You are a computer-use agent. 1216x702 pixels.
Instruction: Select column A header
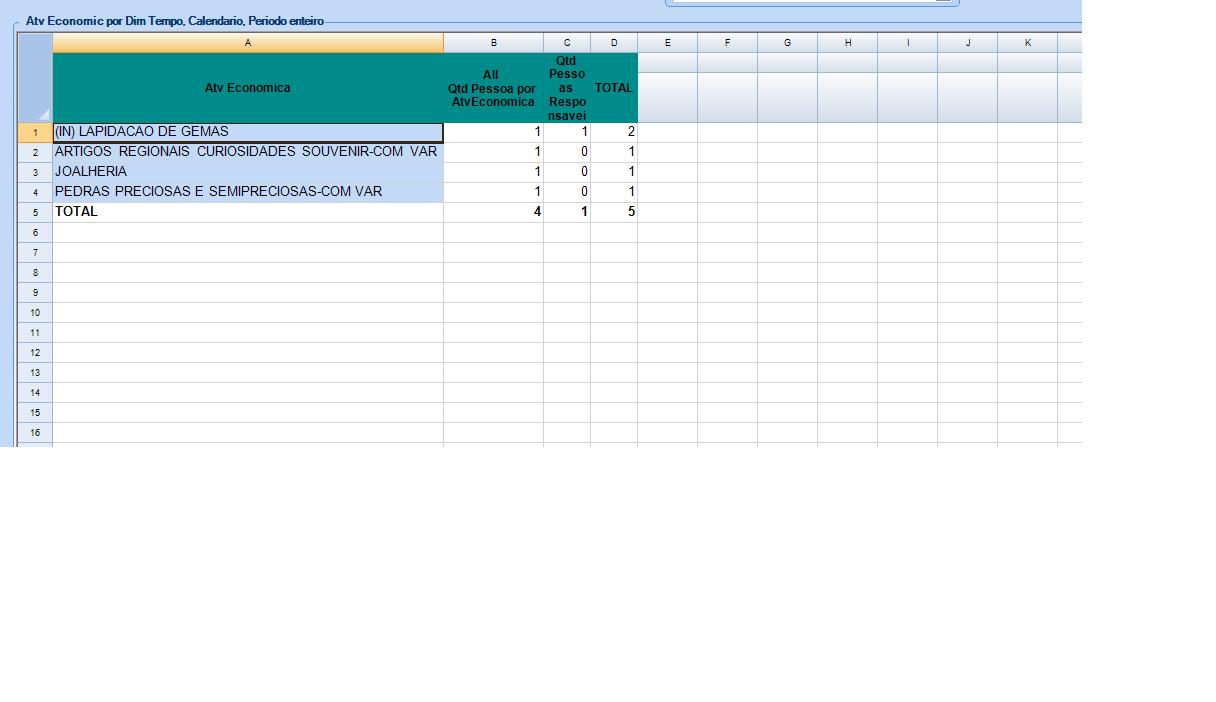coord(248,43)
